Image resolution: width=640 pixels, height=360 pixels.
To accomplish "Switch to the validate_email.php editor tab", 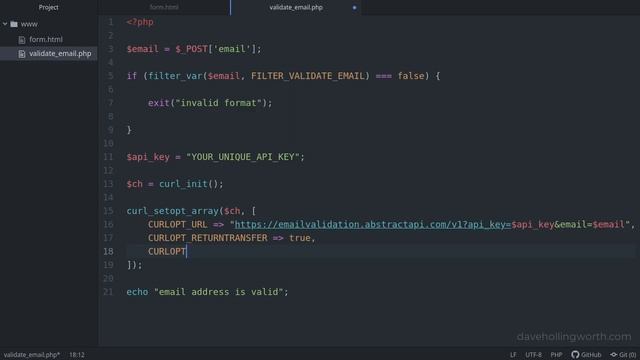I will click(x=296, y=7).
